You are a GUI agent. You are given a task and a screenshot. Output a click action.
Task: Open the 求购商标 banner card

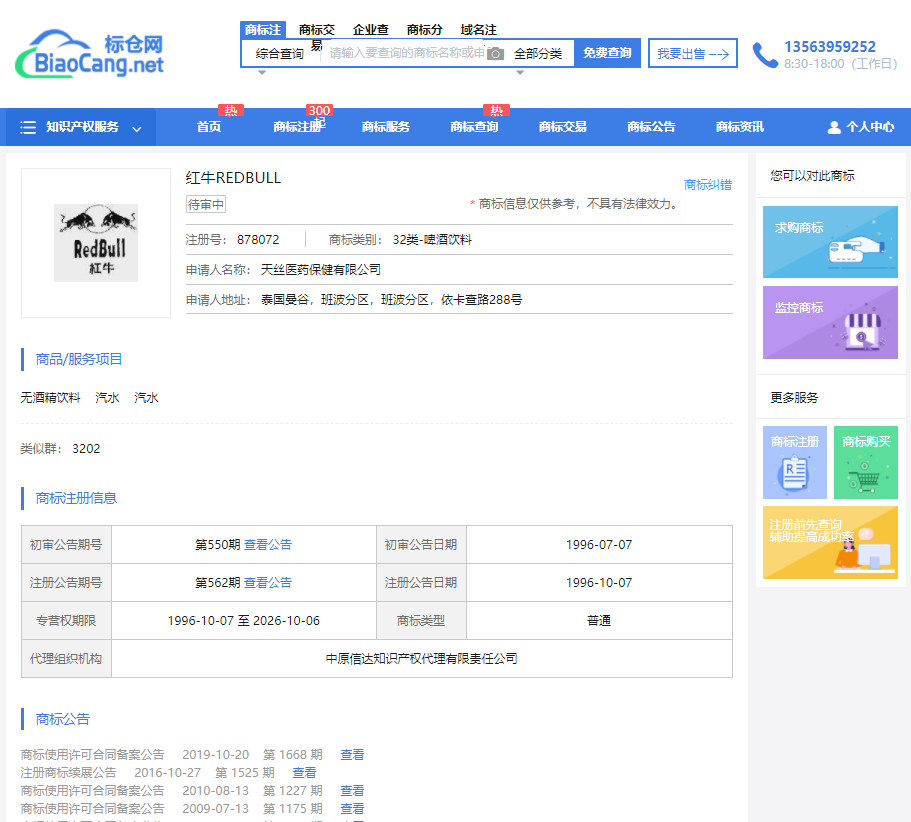pos(830,242)
